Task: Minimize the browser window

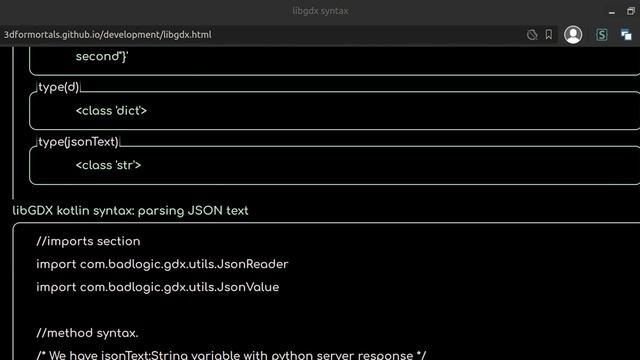Action: [611, 12]
